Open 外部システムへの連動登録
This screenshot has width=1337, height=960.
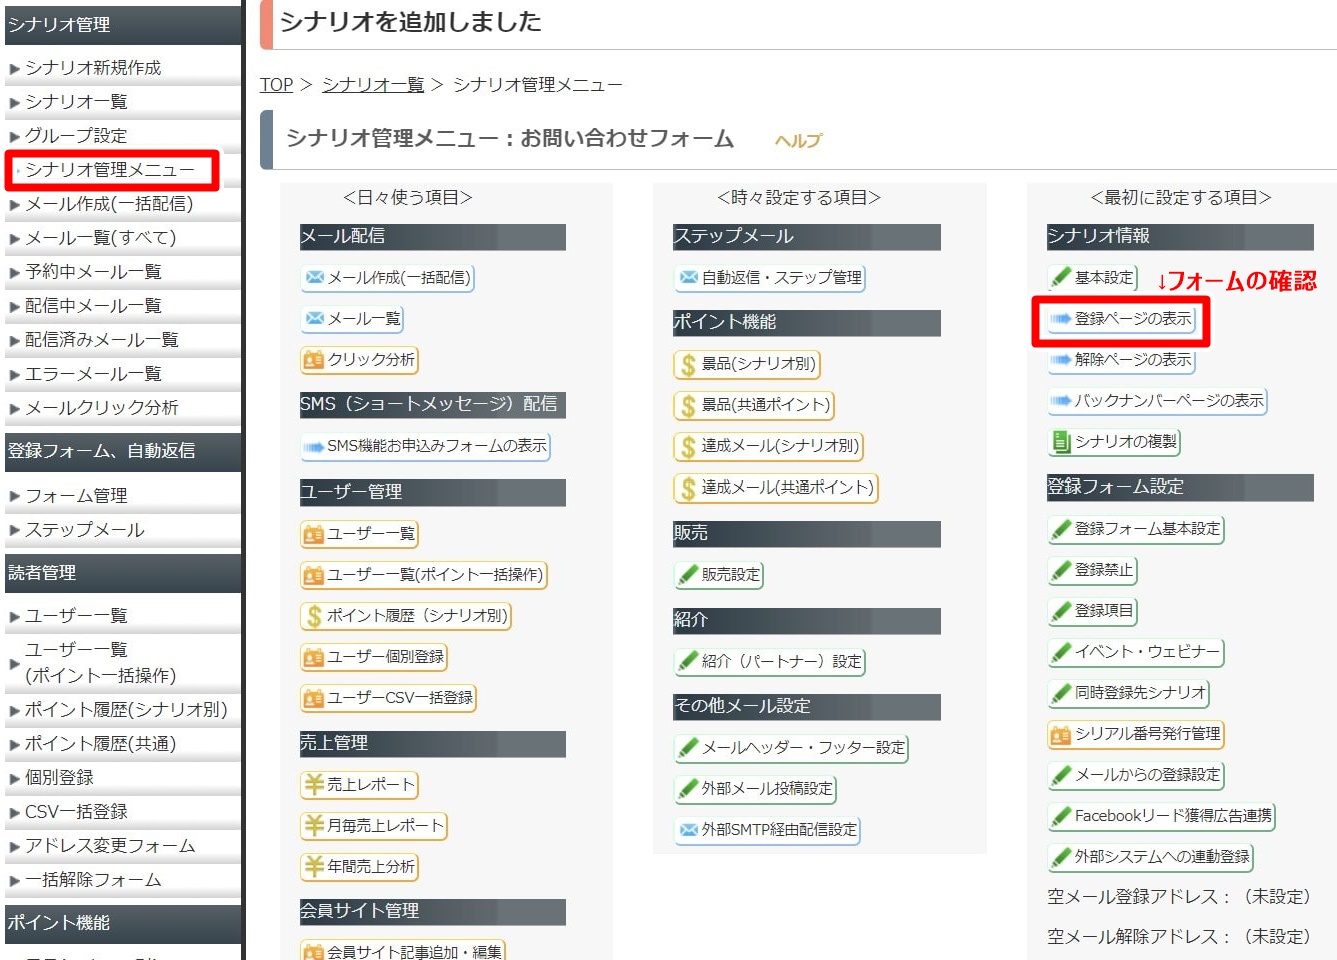click(1150, 857)
